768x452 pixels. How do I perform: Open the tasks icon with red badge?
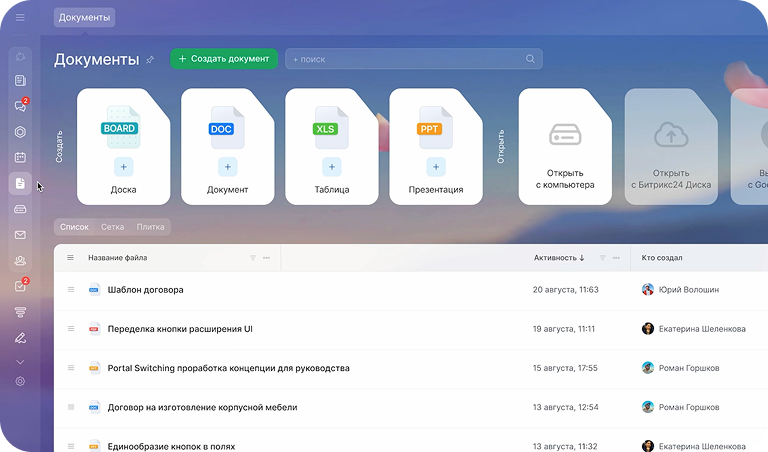(20, 287)
